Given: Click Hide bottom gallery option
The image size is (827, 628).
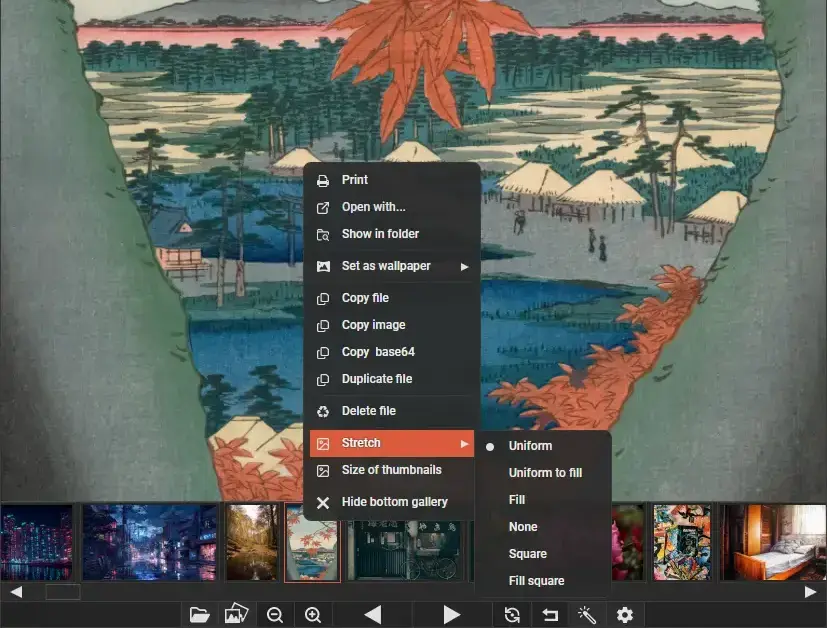Looking at the screenshot, I should click(394, 502).
